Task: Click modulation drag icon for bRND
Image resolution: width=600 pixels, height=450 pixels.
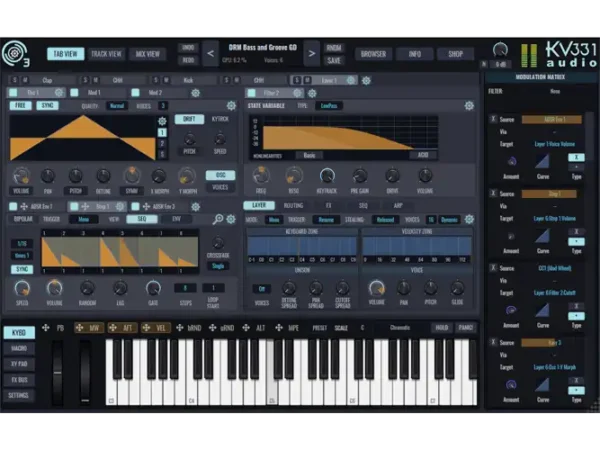Action: 179,328
